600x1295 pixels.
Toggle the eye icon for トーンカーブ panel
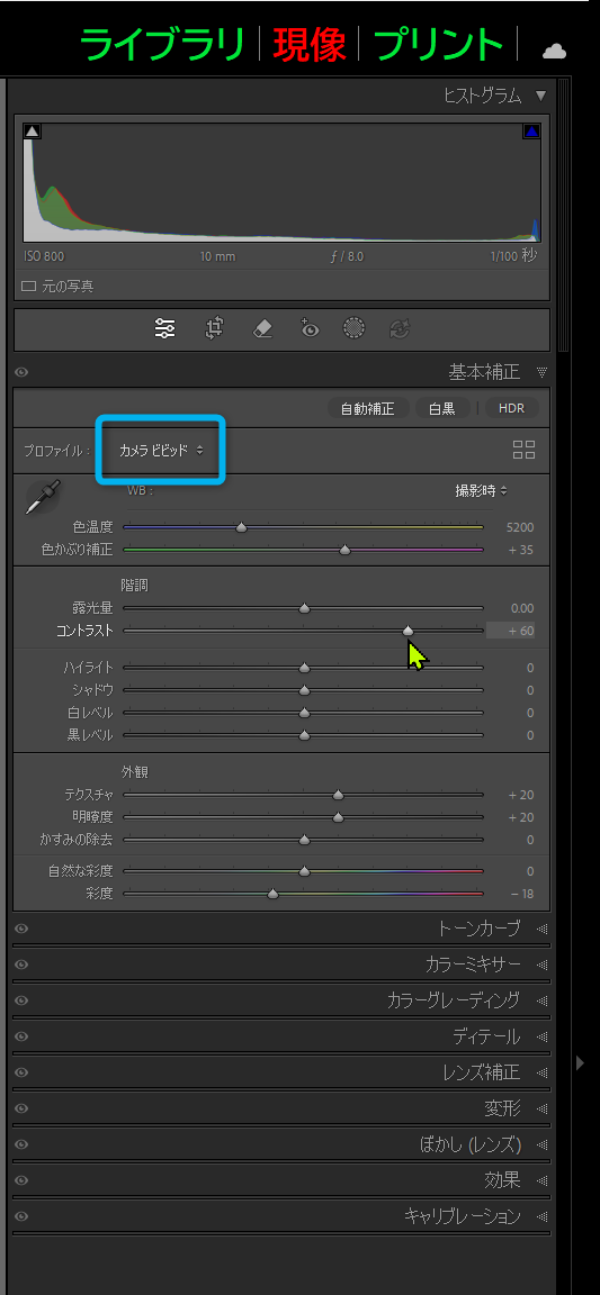[x=22, y=929]
